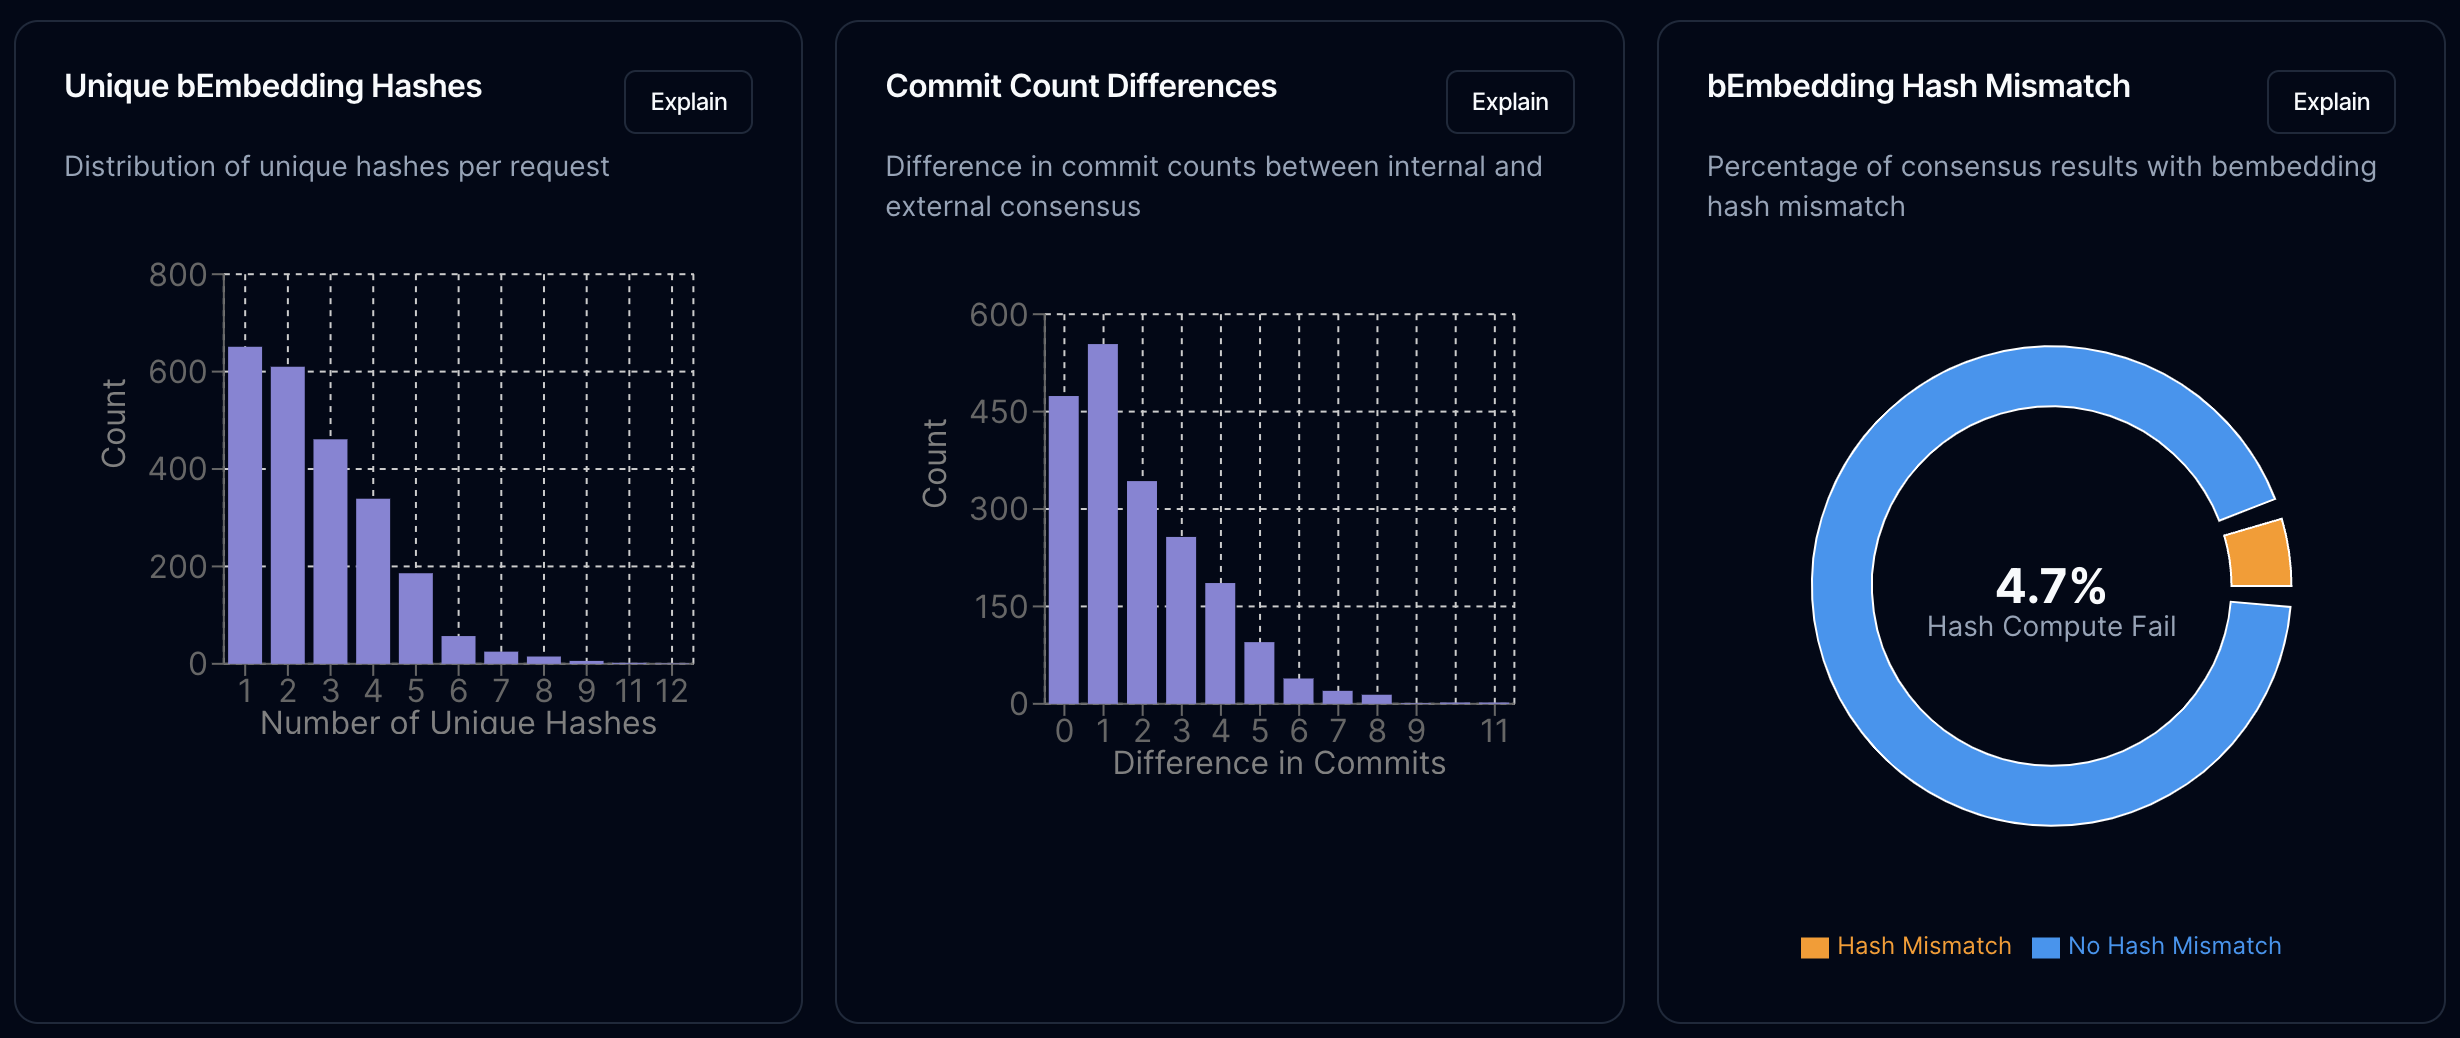
Task: Click bar for 6 unique hashes
Action: [x=459, y=650]
